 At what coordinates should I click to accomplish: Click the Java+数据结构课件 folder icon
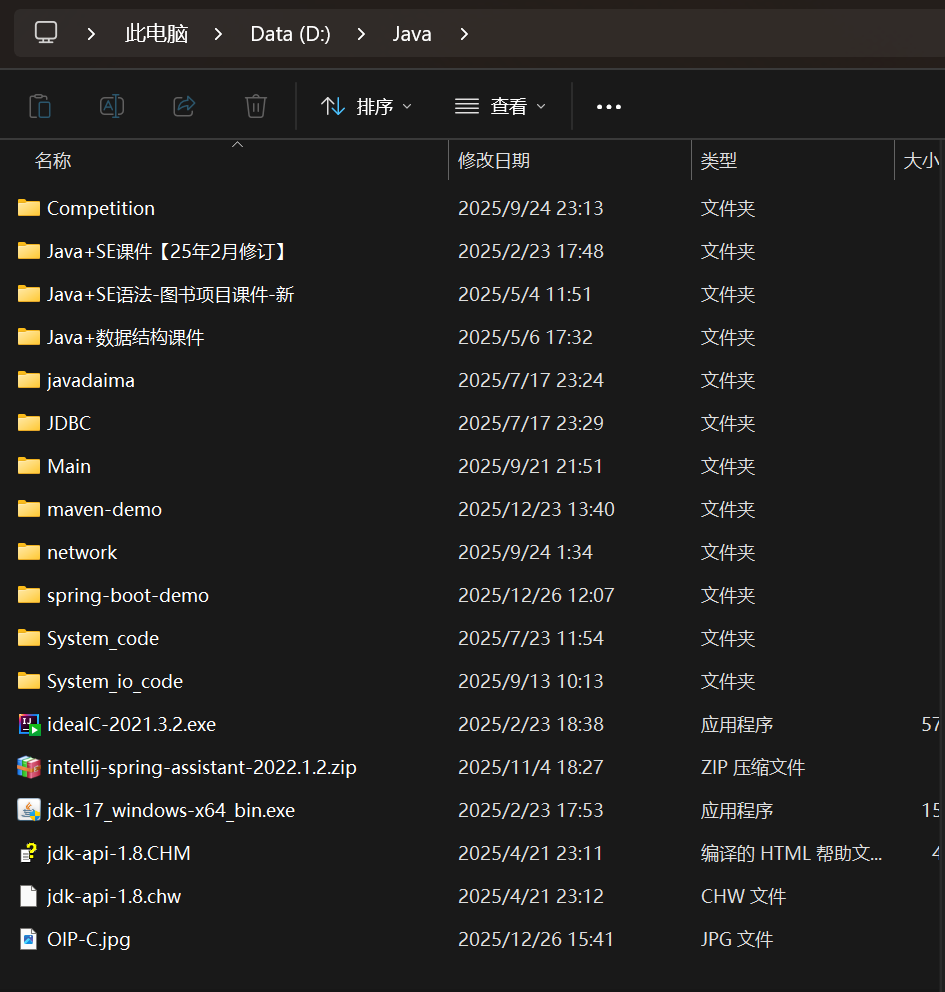(28, 337)
